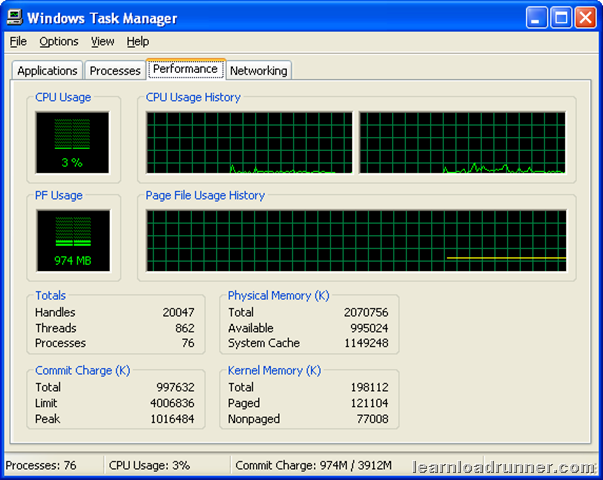This screenshot has height=480, width=603.
Task: Click the Task Manager title bar icon
Action: [15, 17]
